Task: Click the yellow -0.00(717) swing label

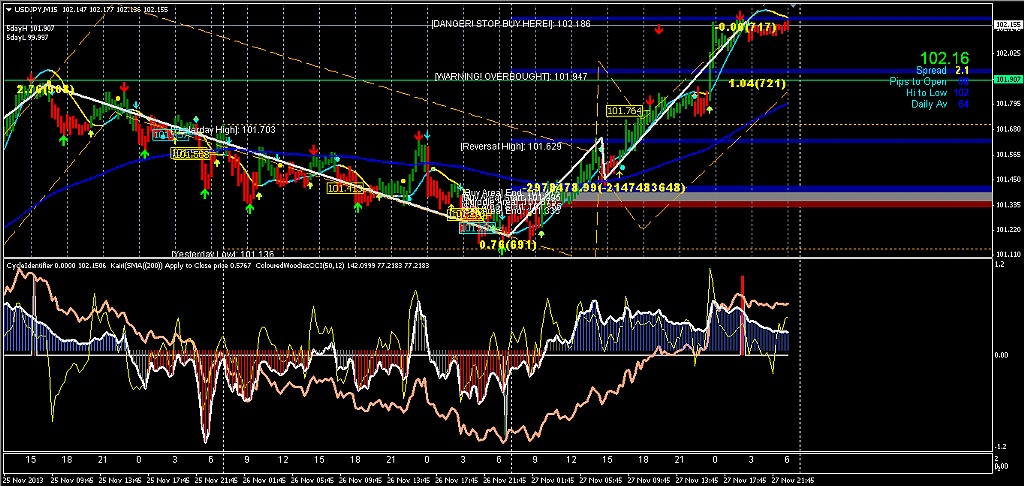Action: click(x=744, y=27)
